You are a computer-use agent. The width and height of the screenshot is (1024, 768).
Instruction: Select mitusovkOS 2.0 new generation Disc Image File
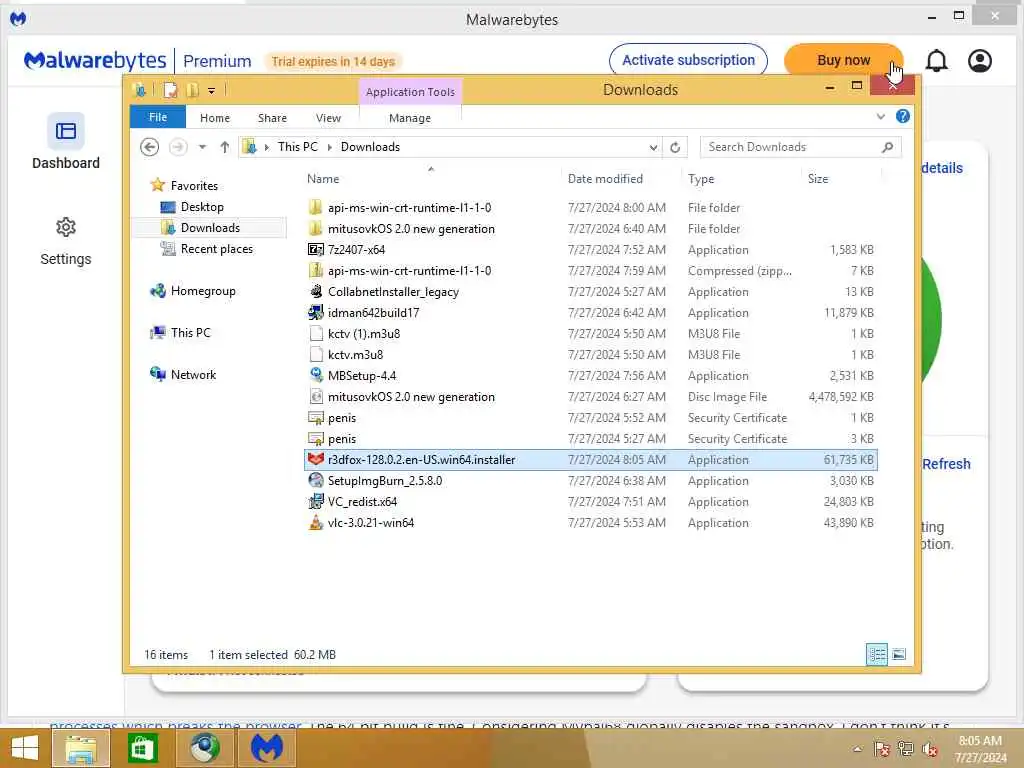[x=590, y=396]
